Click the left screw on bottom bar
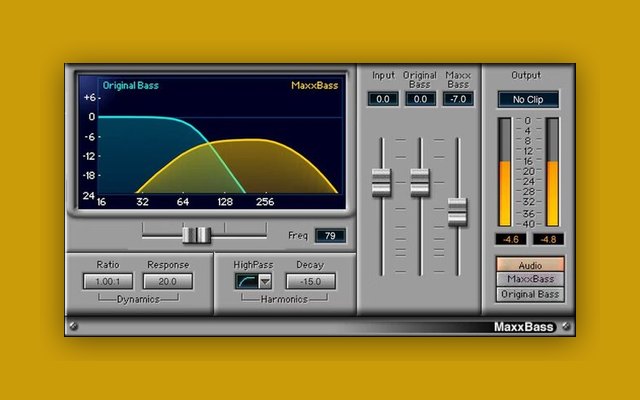Image resolution: width=640 pixels, height=400 pixels. [x=73, y=326]
